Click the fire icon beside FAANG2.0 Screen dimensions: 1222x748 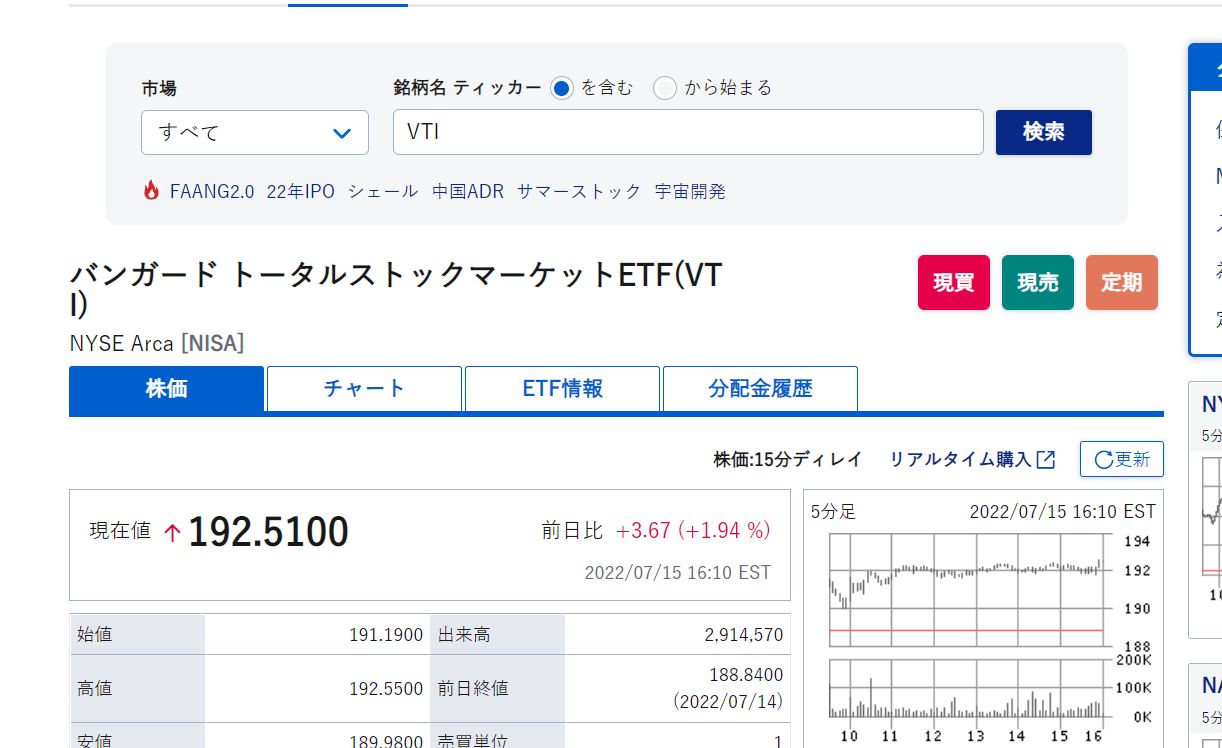click(x=151, y=191)
